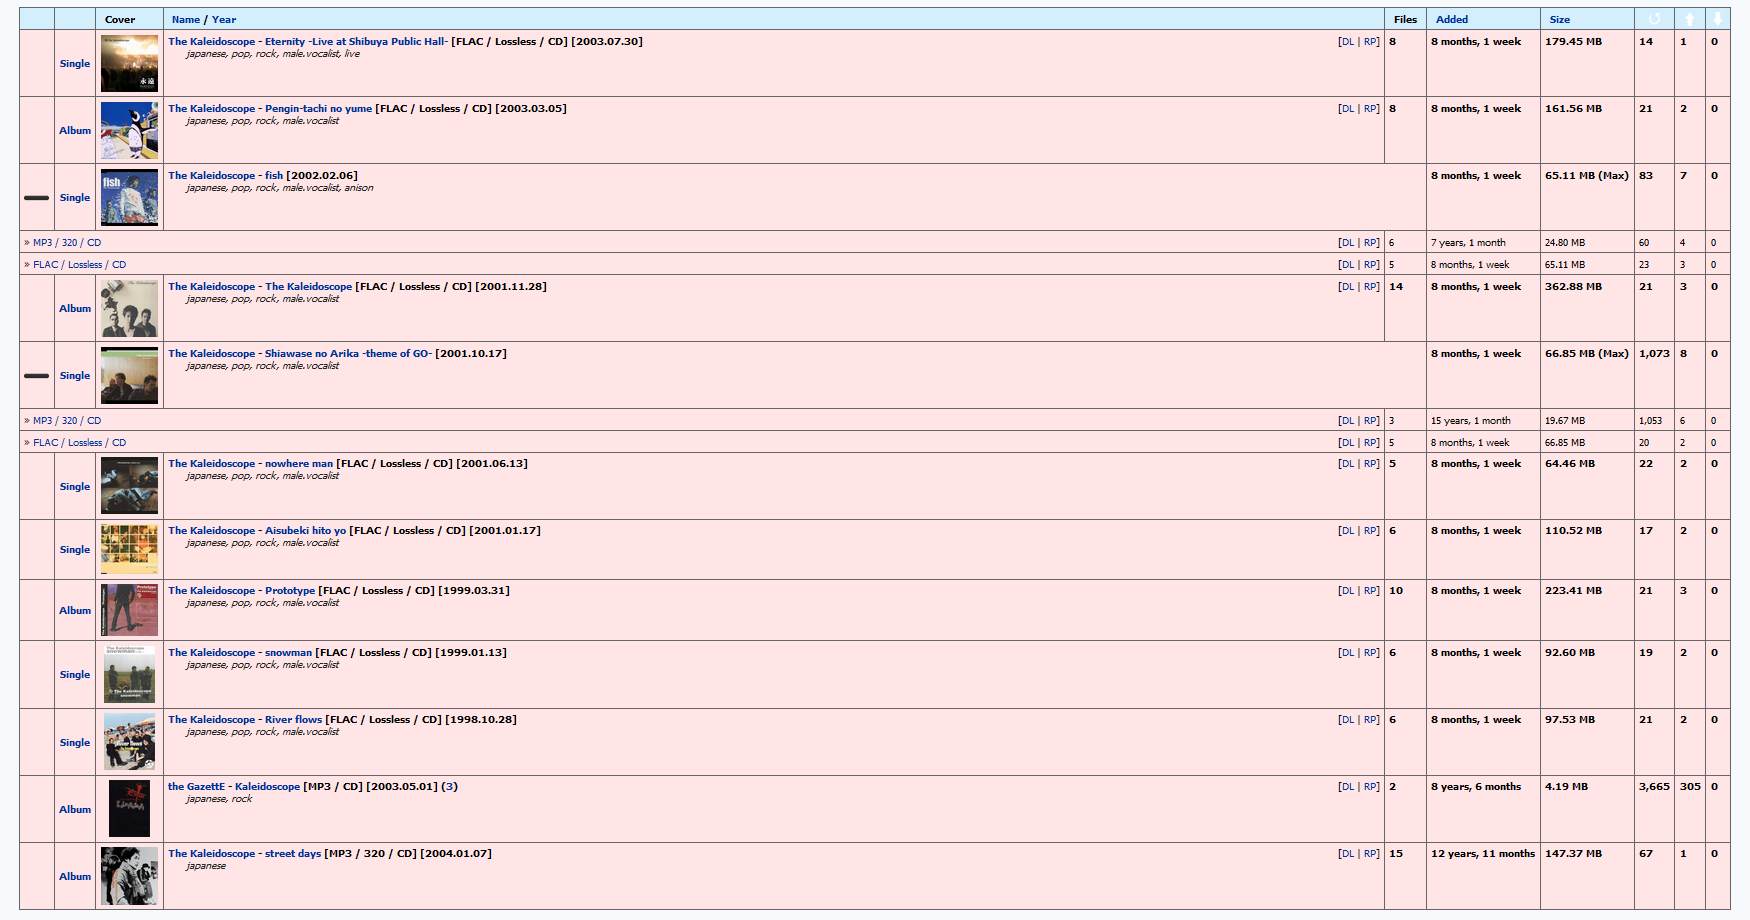Open the 'street days' album cover image

(129, 876)
